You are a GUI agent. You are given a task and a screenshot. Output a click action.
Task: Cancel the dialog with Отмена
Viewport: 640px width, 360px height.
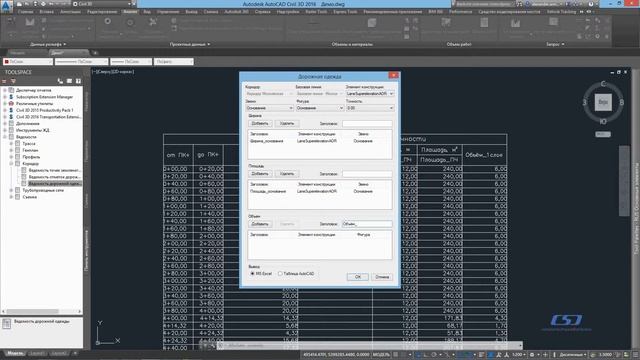pos(382,277)
